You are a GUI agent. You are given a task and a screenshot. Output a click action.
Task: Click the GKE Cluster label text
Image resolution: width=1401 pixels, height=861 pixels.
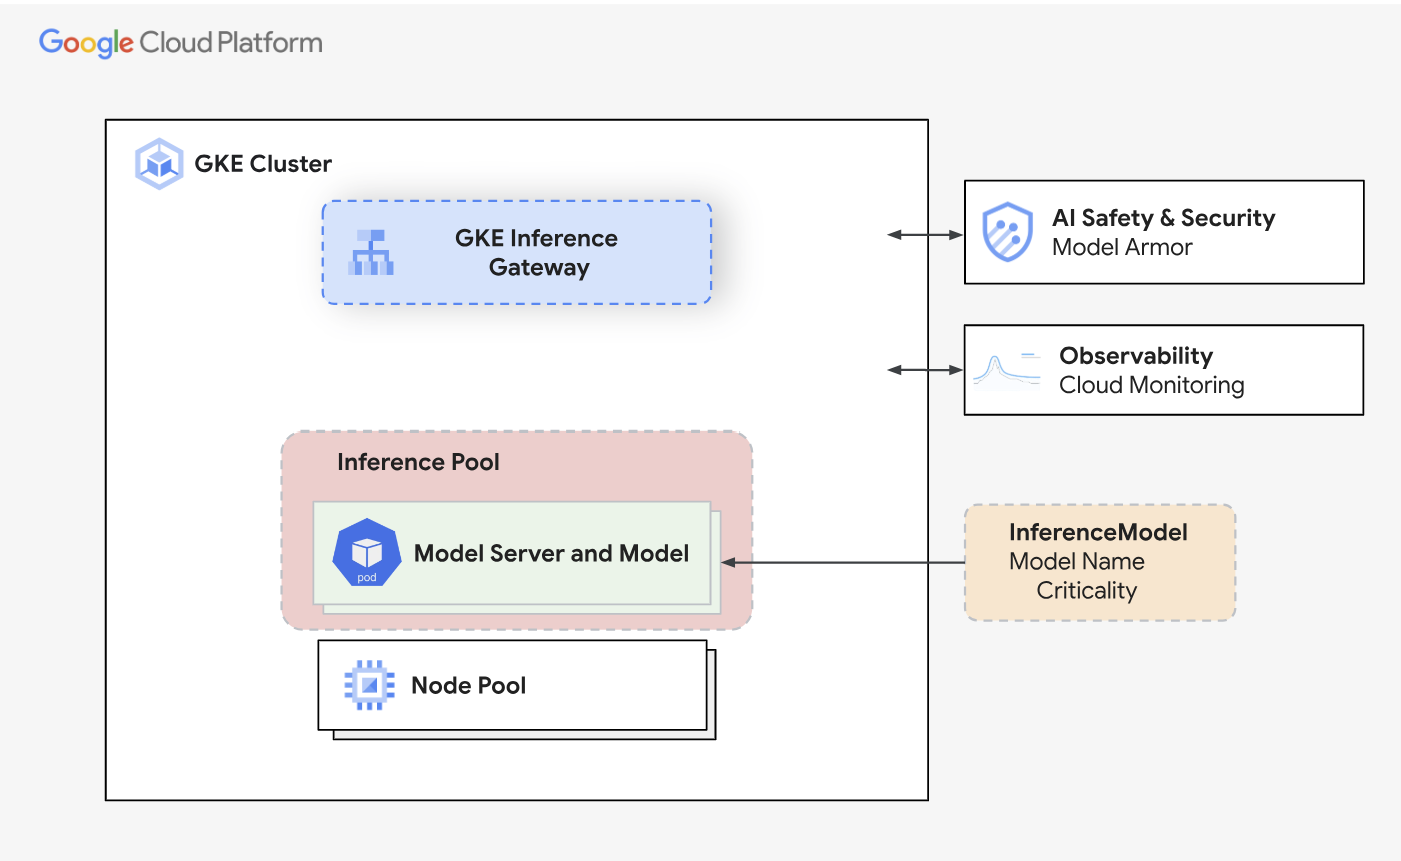263,164
